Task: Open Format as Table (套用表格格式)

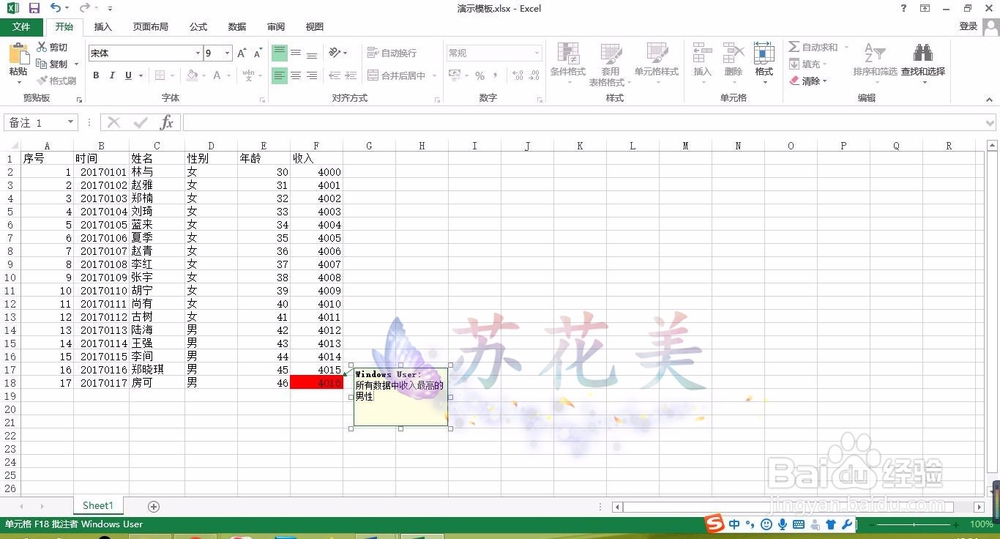Action: pyautogui.click(x=610, y=64)
